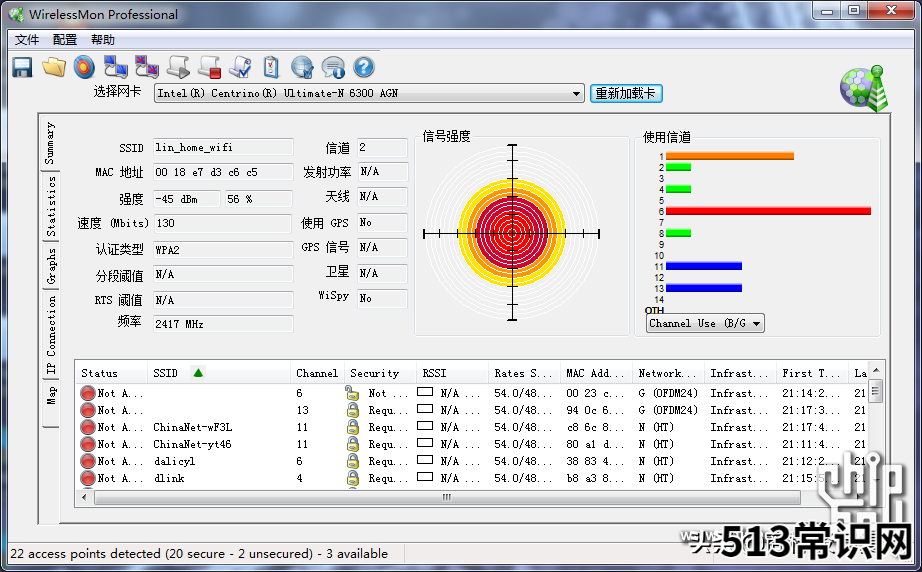This screenshot has height=572, width=922.
Task: Stop logging with the scroll red-square icon
Action: (x=209, y=68)
